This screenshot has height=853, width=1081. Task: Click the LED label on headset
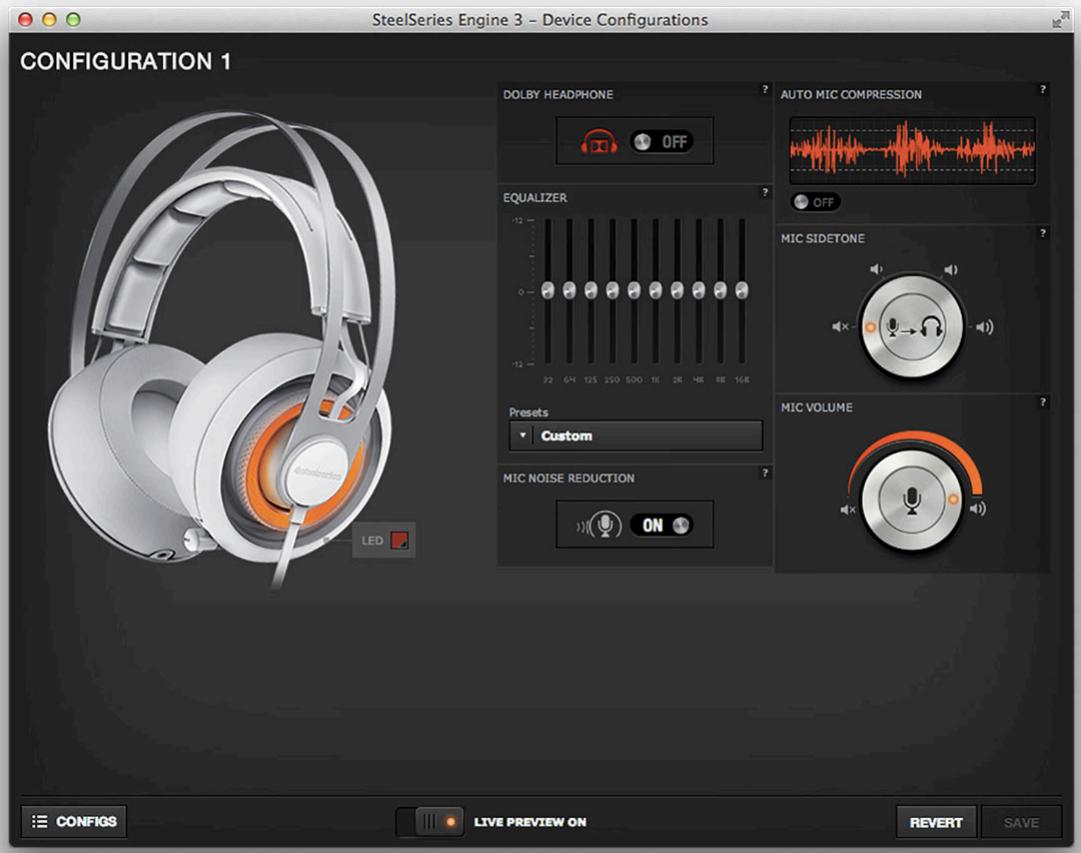(372, 541)
